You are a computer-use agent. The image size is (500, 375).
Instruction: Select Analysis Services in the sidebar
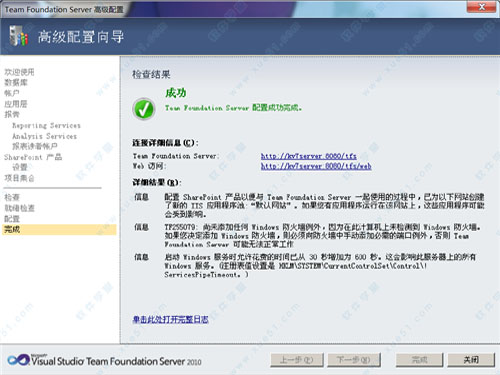pyautogui.click(x=44, y=136)
